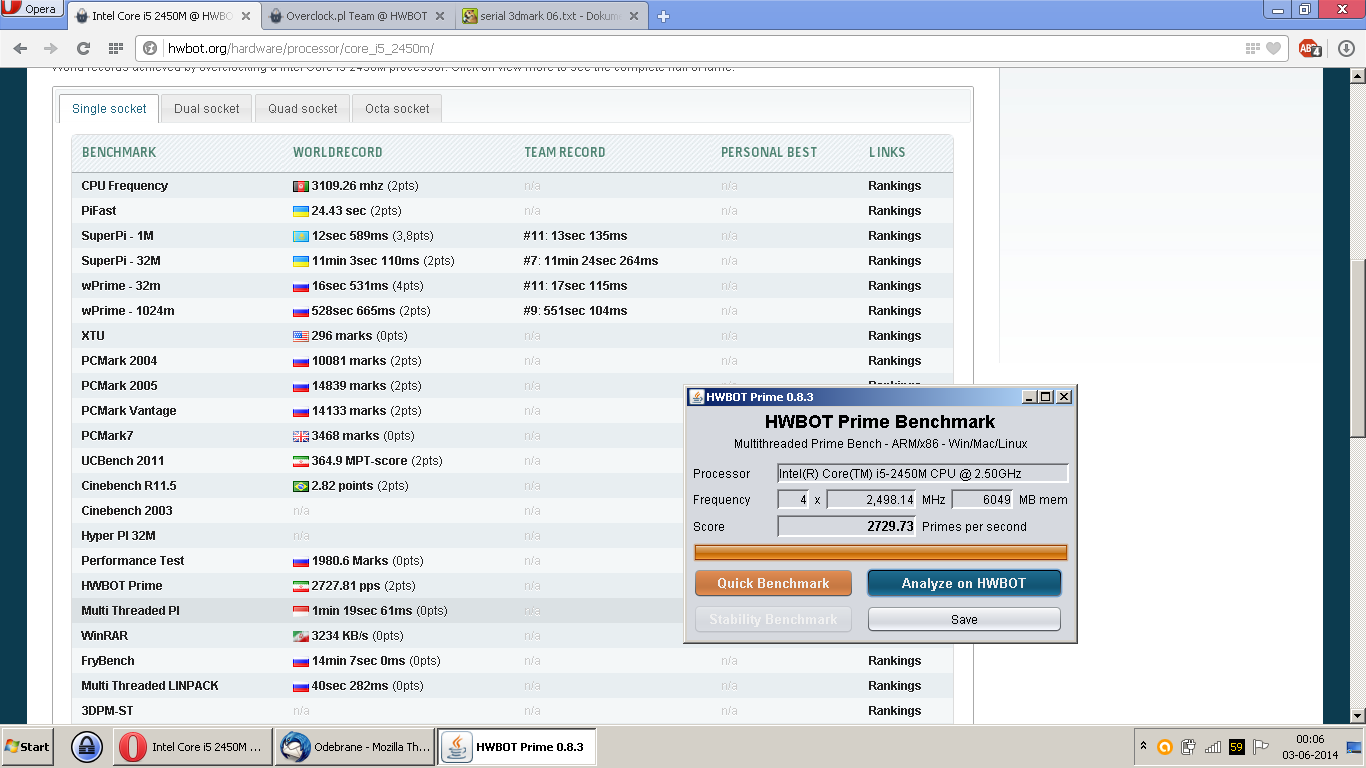Click PCMark7 3468 marks record
The height and width of the screenshot is (768, 1366).
click(345, 436)
